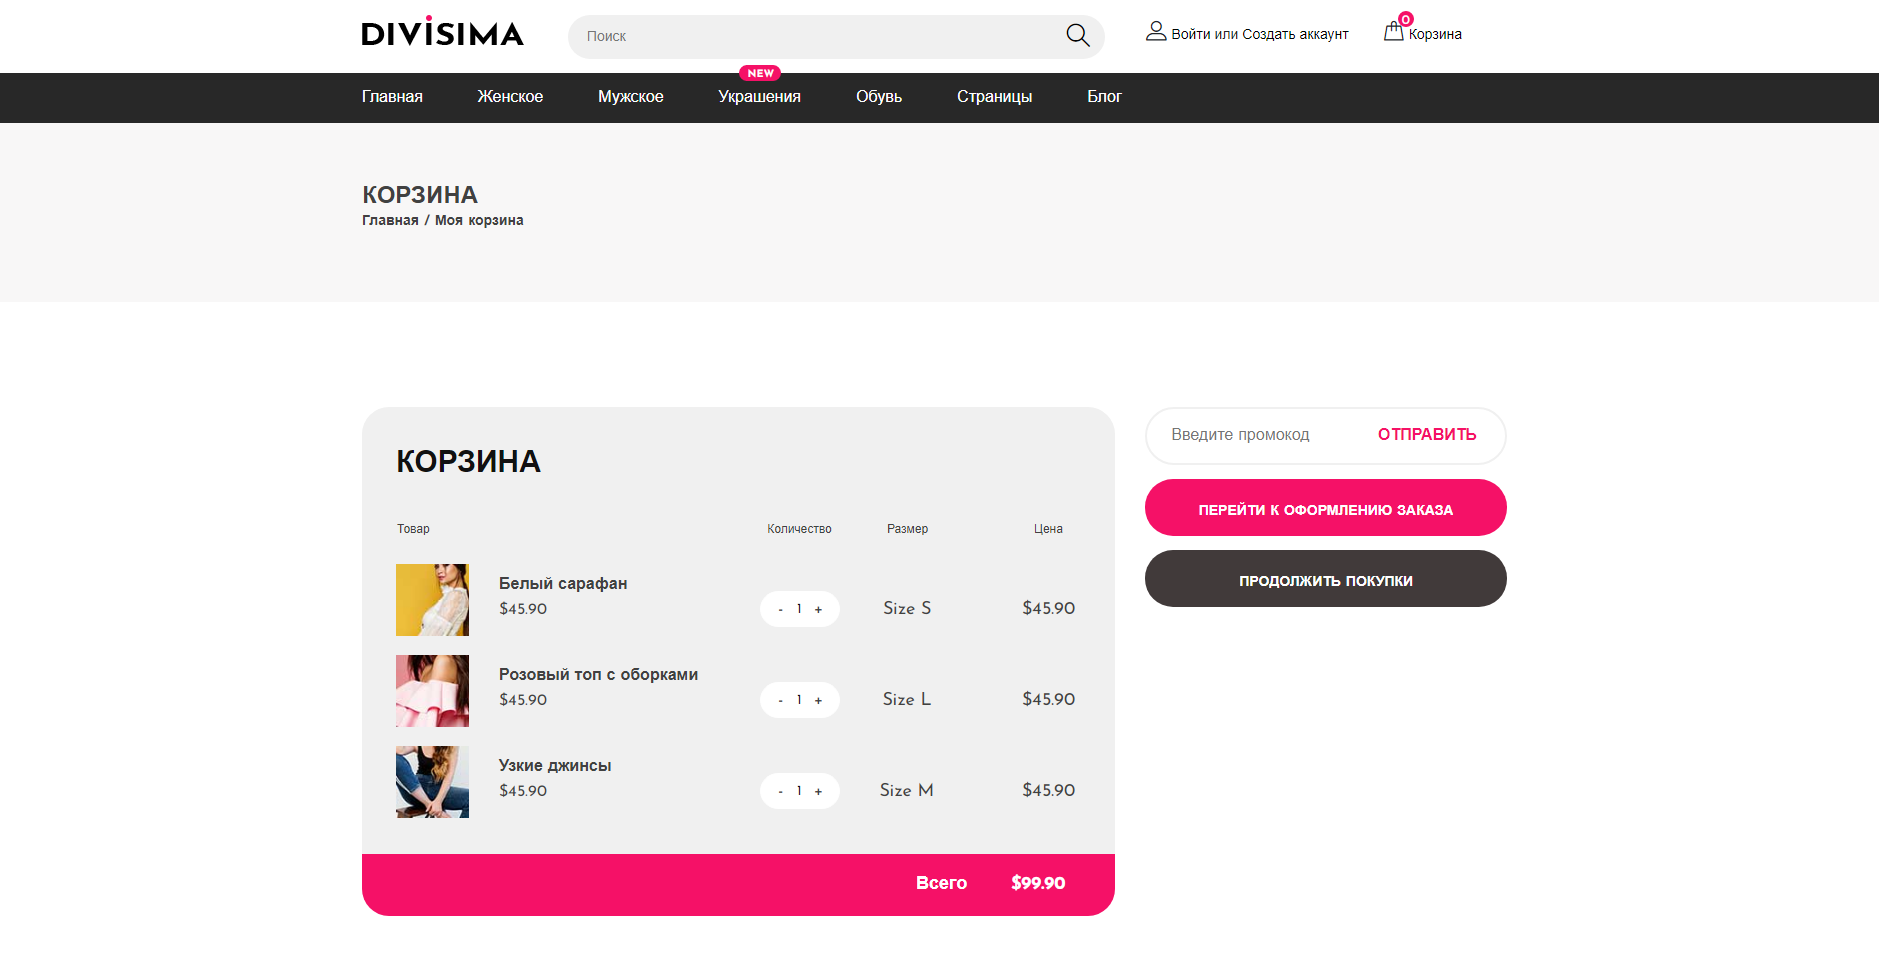Click Главная breadcrumb link
The image size is (1879, 963).
click(x=390, y=220)
